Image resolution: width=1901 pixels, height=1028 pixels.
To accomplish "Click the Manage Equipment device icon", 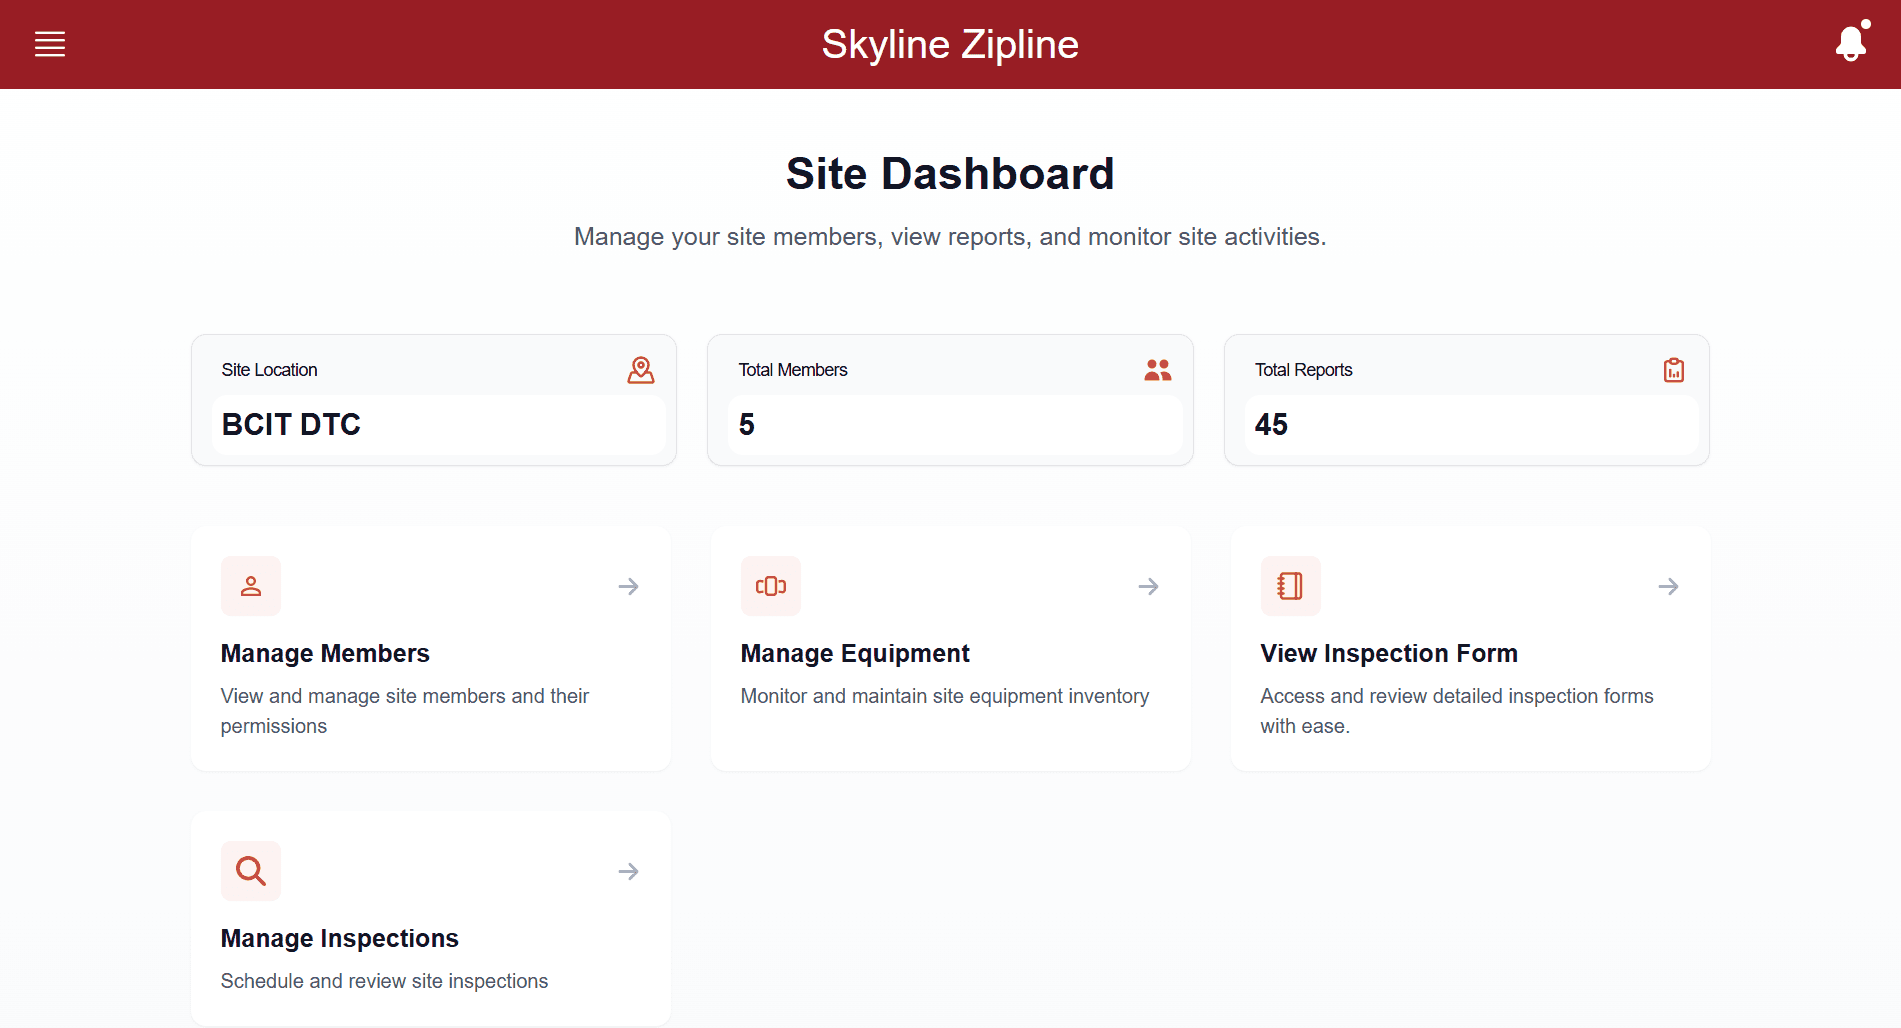I will pos(771,586).
